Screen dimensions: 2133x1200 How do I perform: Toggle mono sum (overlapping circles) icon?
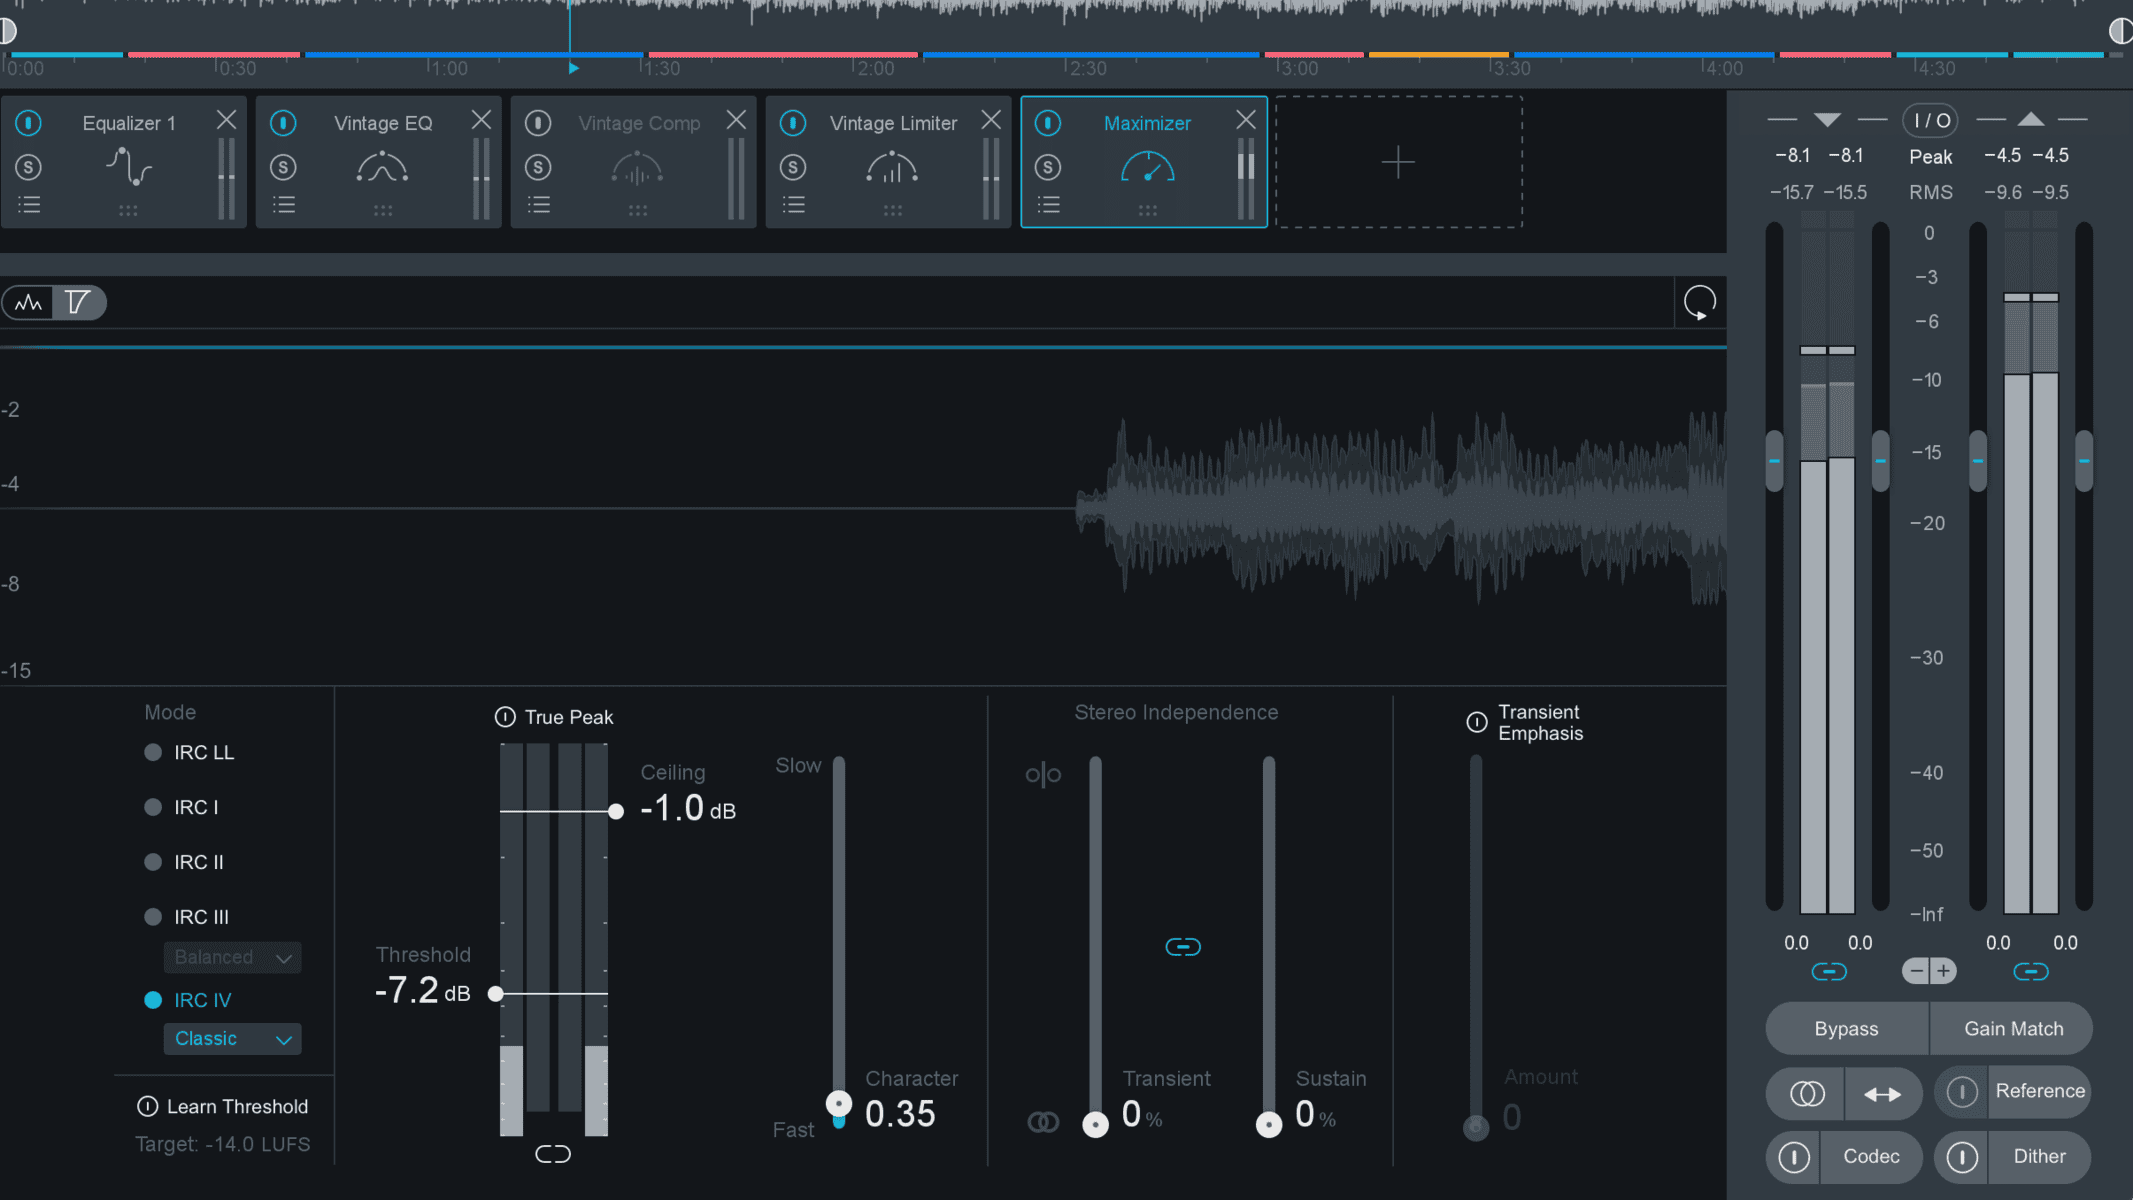tap(1806, 1094)
